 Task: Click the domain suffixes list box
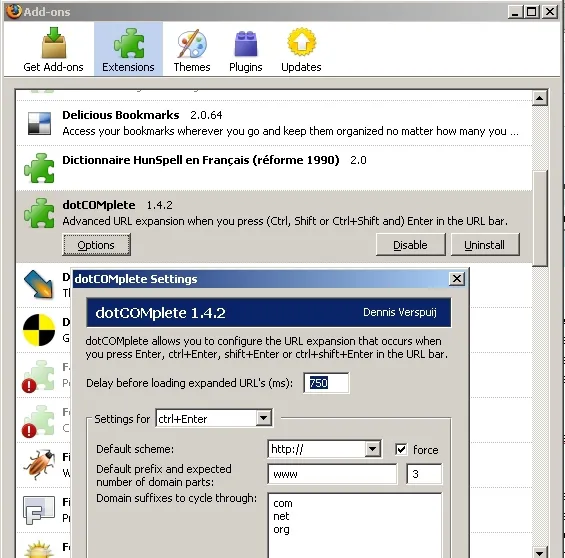[355, 525]
